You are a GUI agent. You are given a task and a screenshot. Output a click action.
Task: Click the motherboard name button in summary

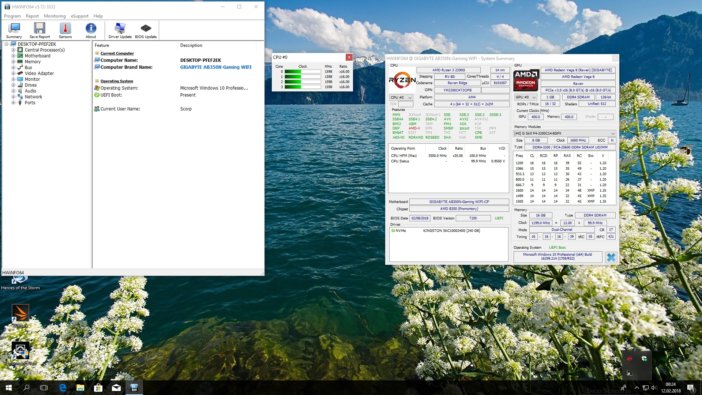[x=459, y=202]
